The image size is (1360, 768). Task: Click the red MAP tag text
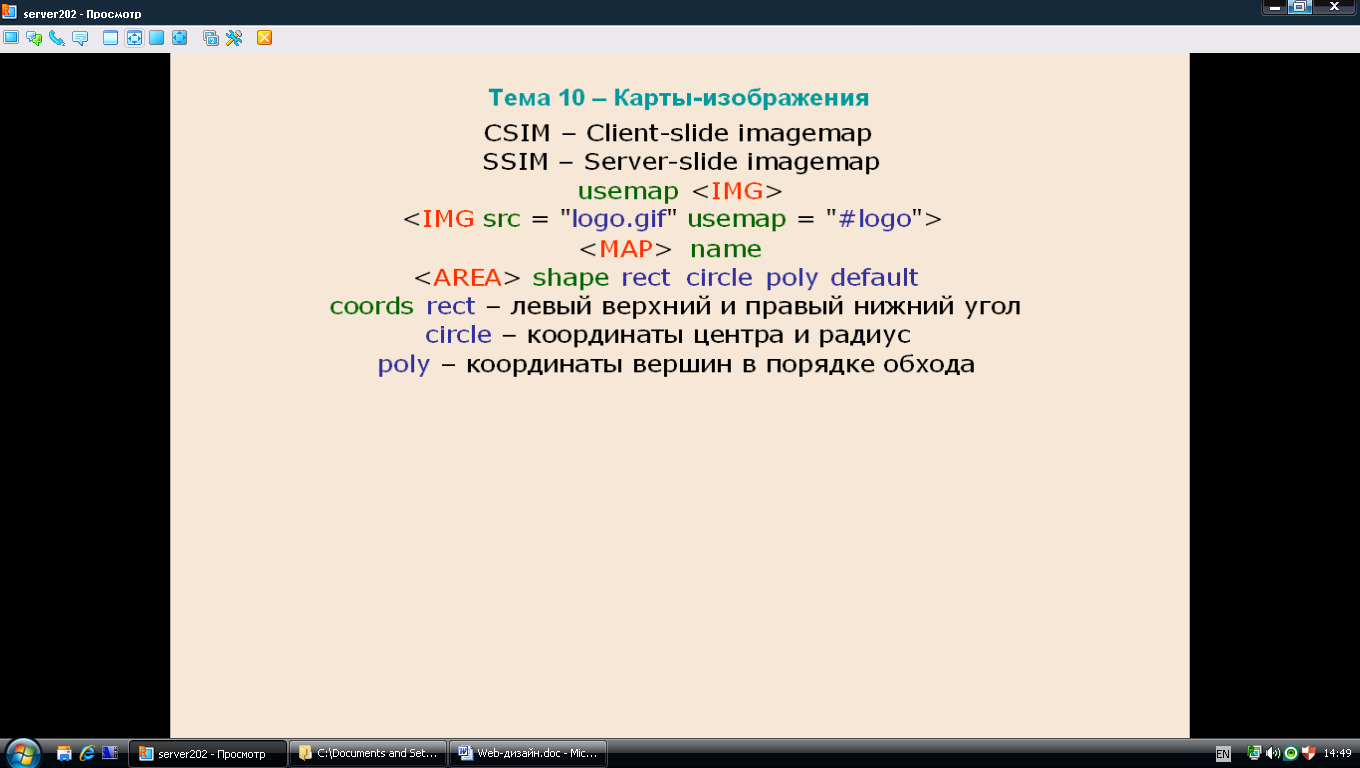(626, 248)
